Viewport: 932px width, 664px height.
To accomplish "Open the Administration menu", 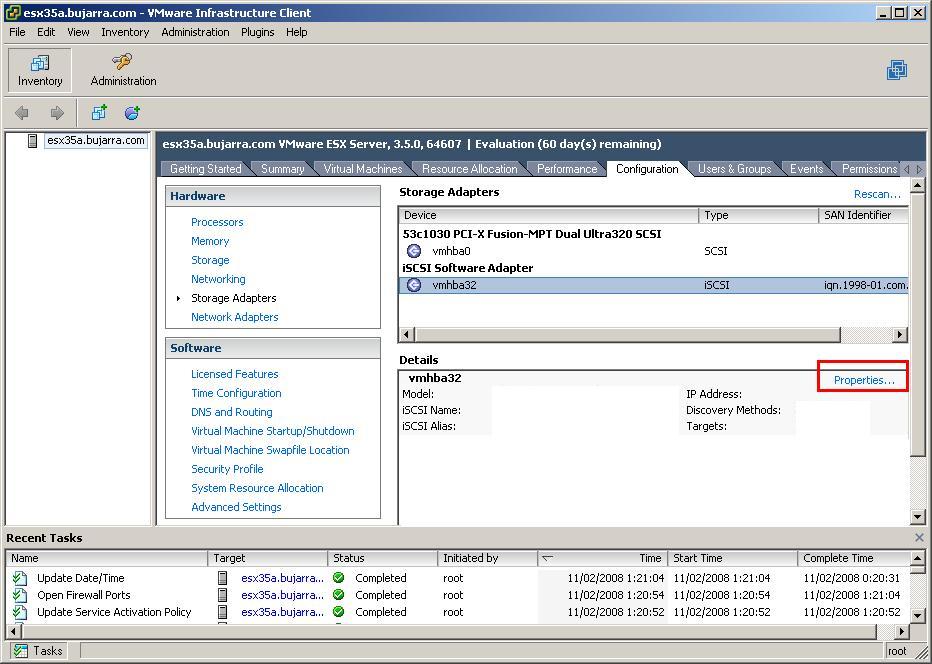I will tap(195, 32).
